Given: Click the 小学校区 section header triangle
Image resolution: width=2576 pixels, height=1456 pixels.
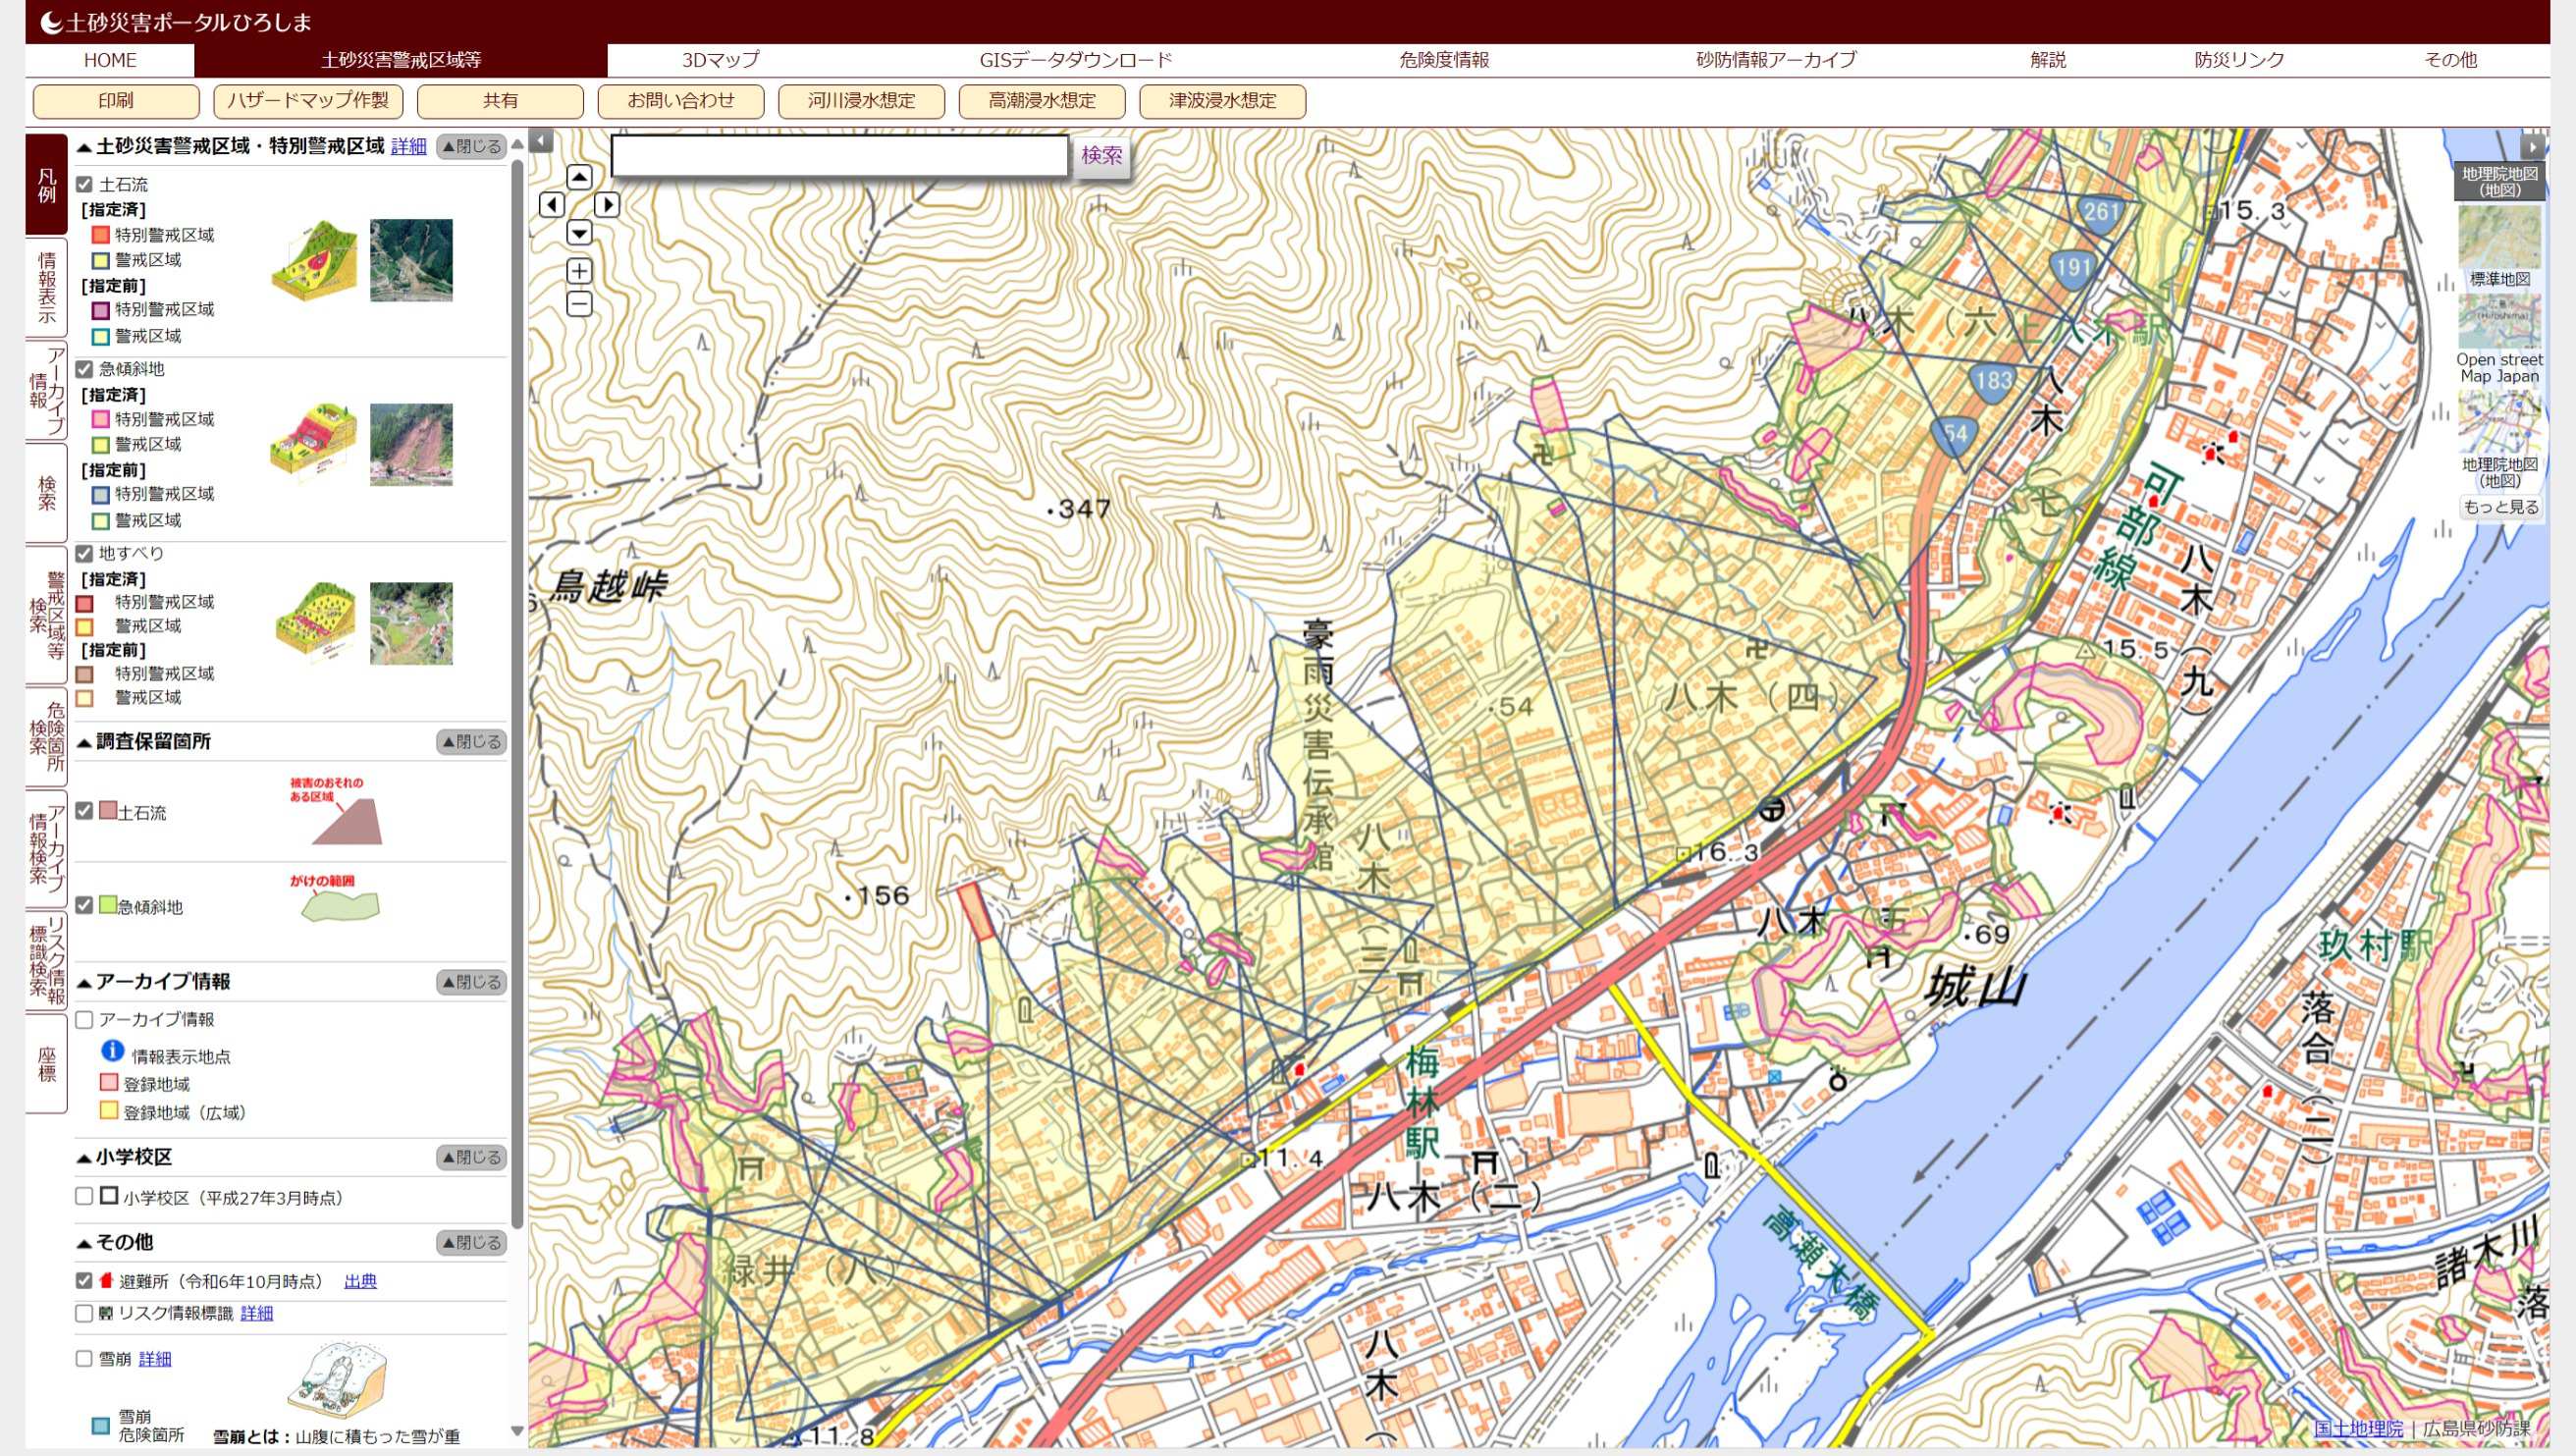Looking at the screenshot, I should point(85,1158).
